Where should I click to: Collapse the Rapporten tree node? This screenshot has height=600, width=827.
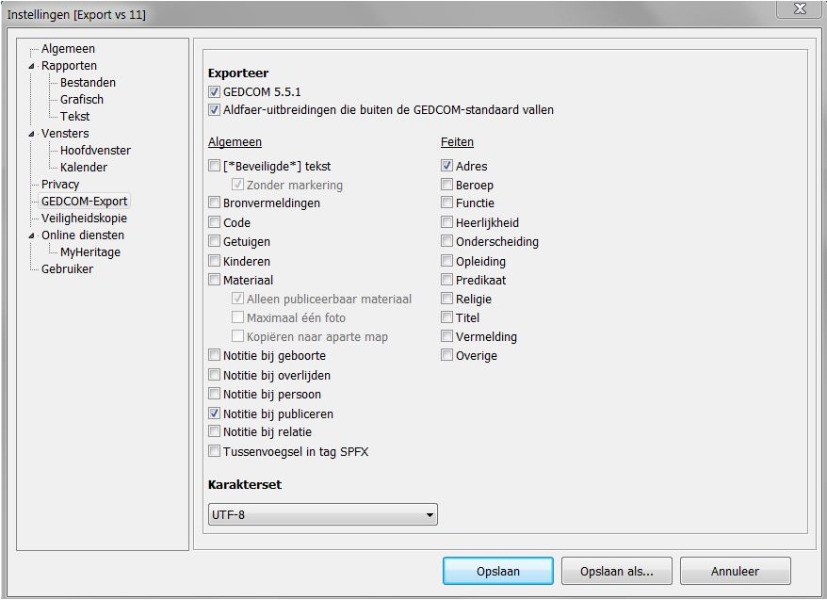click(x=31, y=66)
